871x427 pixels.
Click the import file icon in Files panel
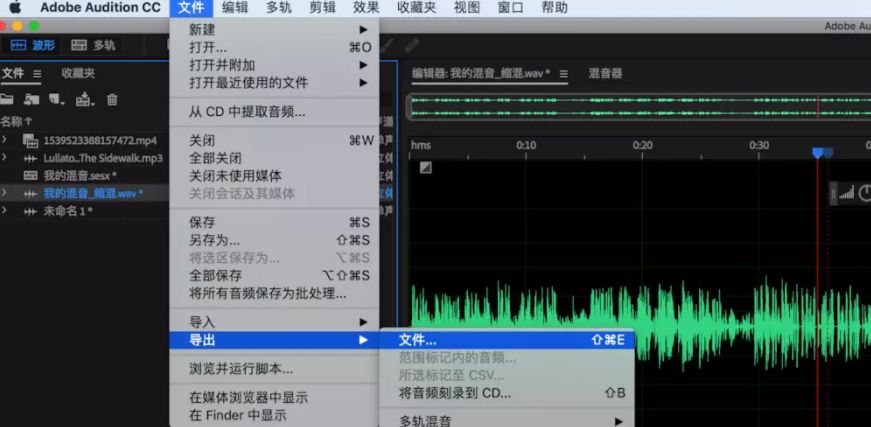coord(31,100)
